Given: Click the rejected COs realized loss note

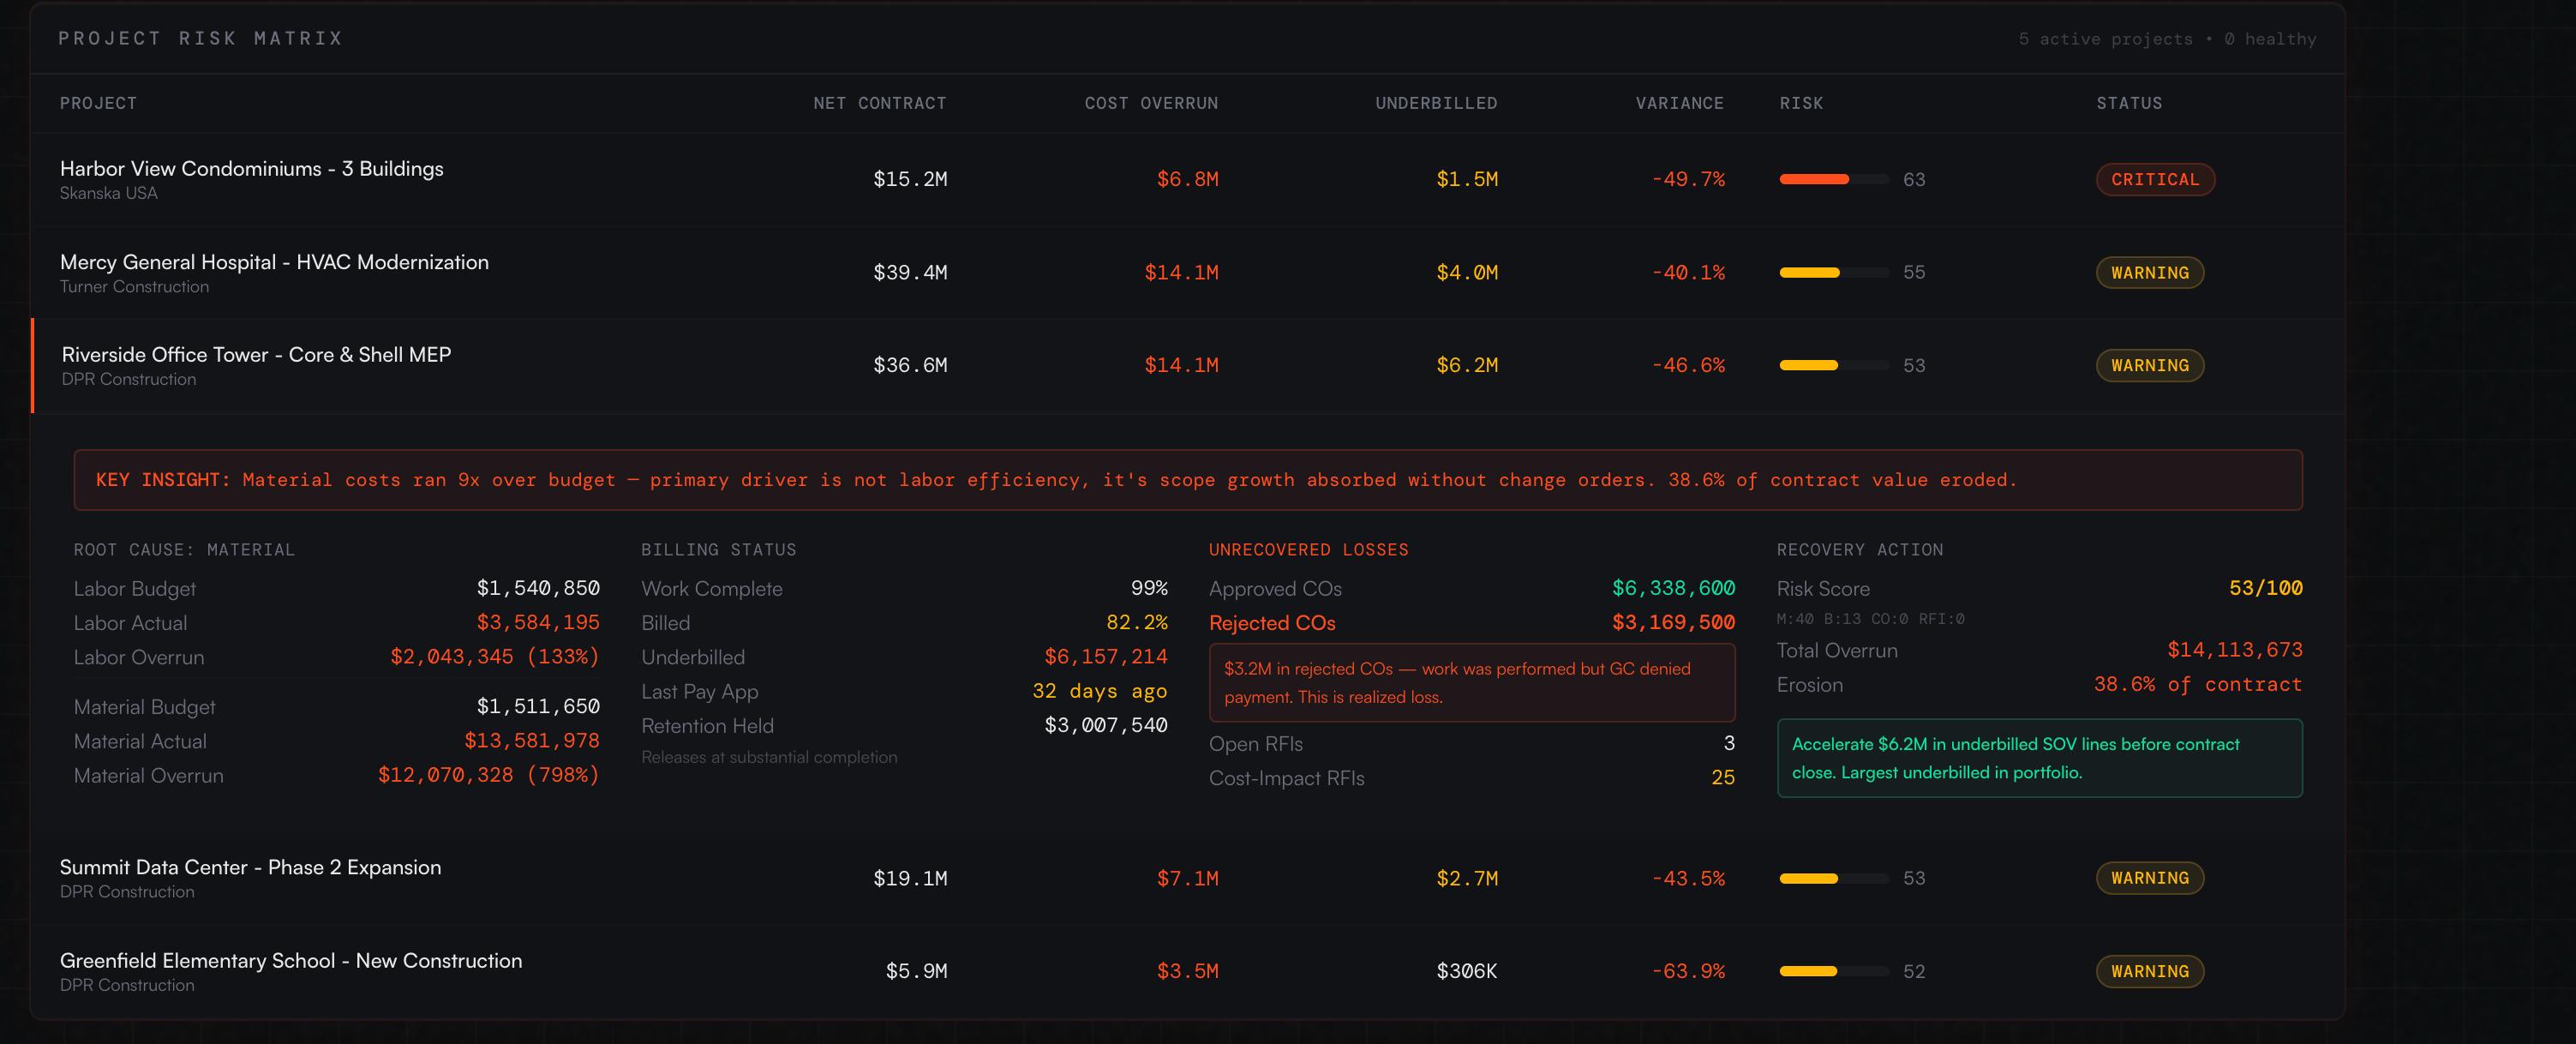Looking at the screenshot, I should coord(1471,683).
